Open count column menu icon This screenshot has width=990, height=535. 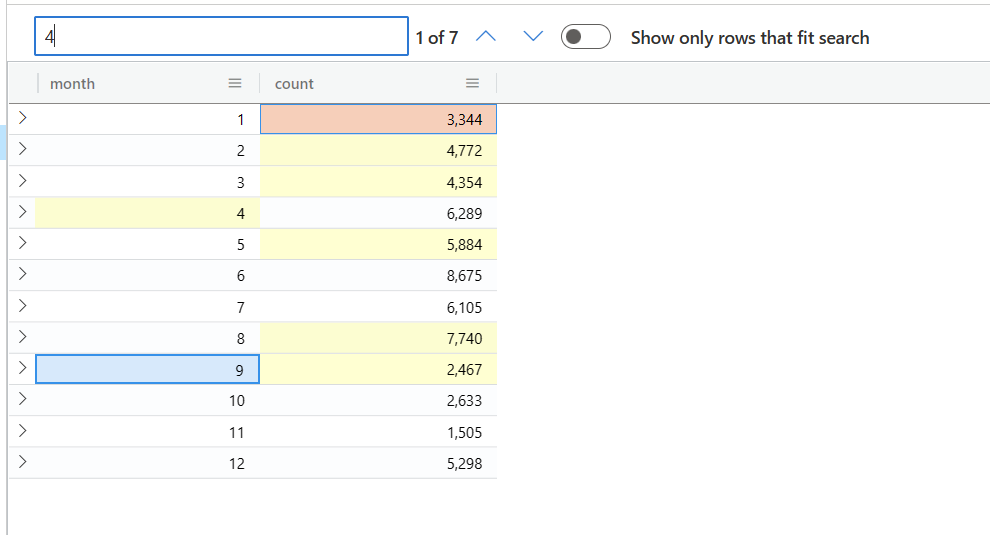472,83
